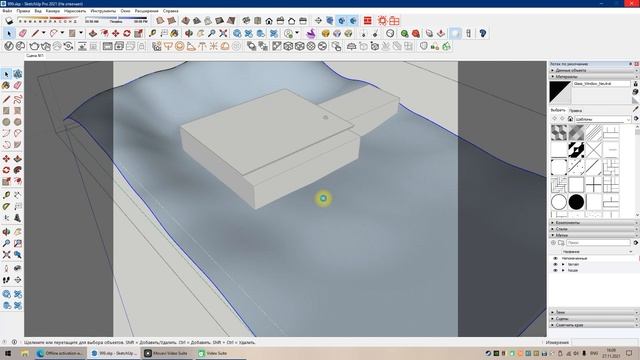Click the Add Tag Folder icon
Screen dimensions: 640x360
tap(561, 243)
